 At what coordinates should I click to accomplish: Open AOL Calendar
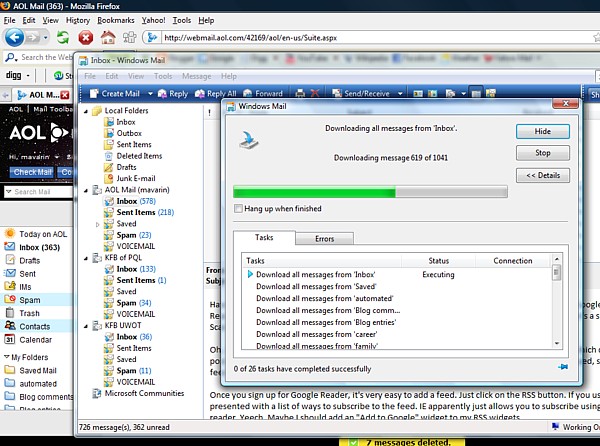[x=28, y=340]
